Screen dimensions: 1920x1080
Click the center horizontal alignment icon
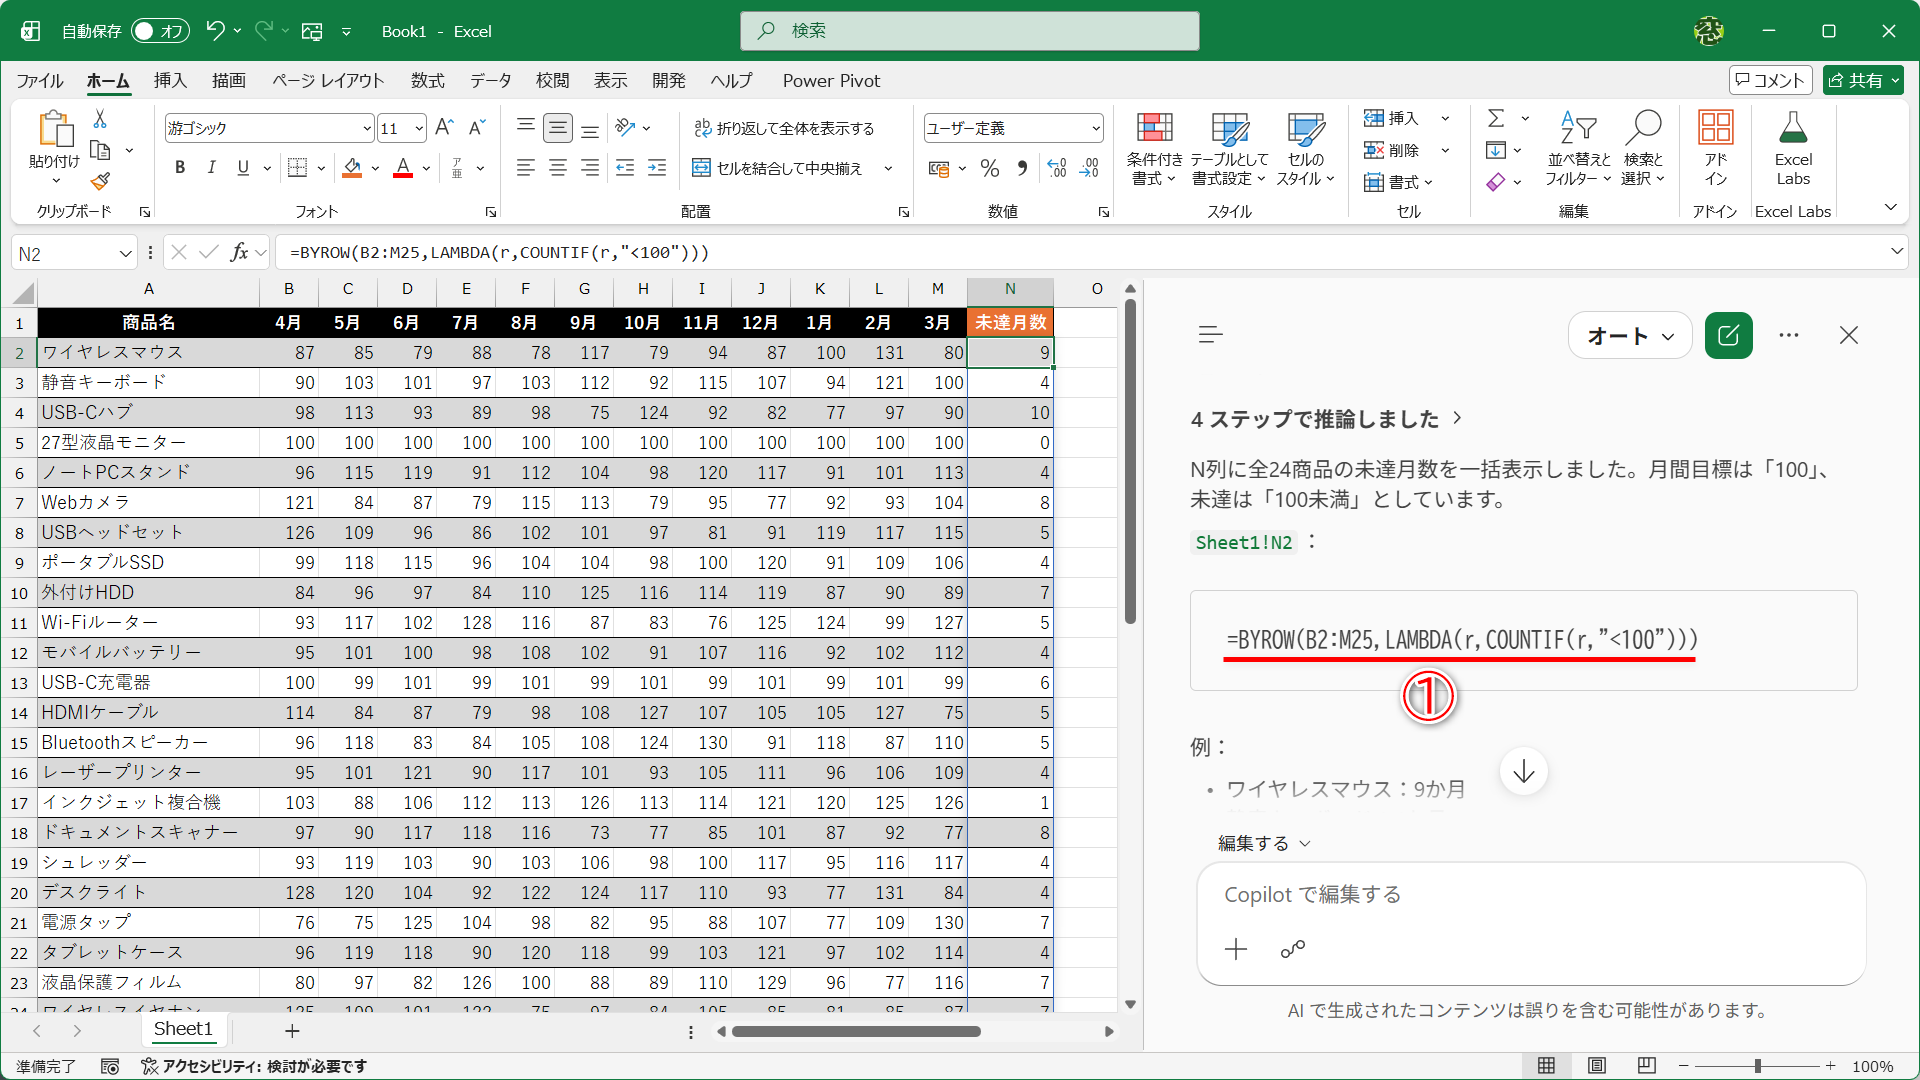[558, 168]
